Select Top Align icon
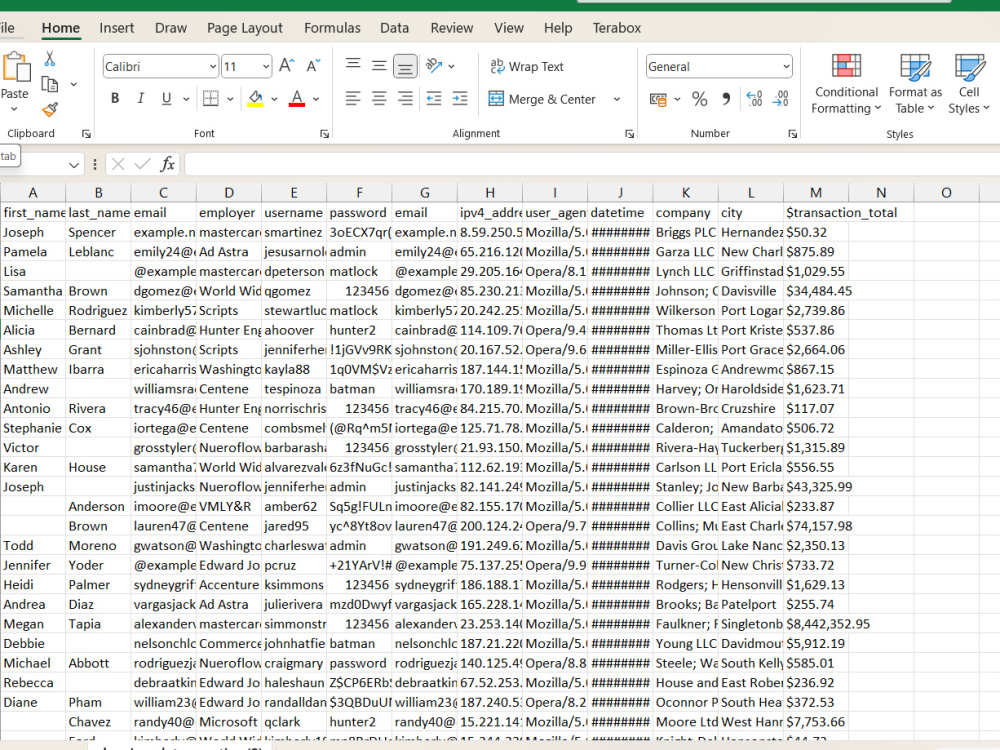The image size is (1000, 750). click(x=353, y=66)
